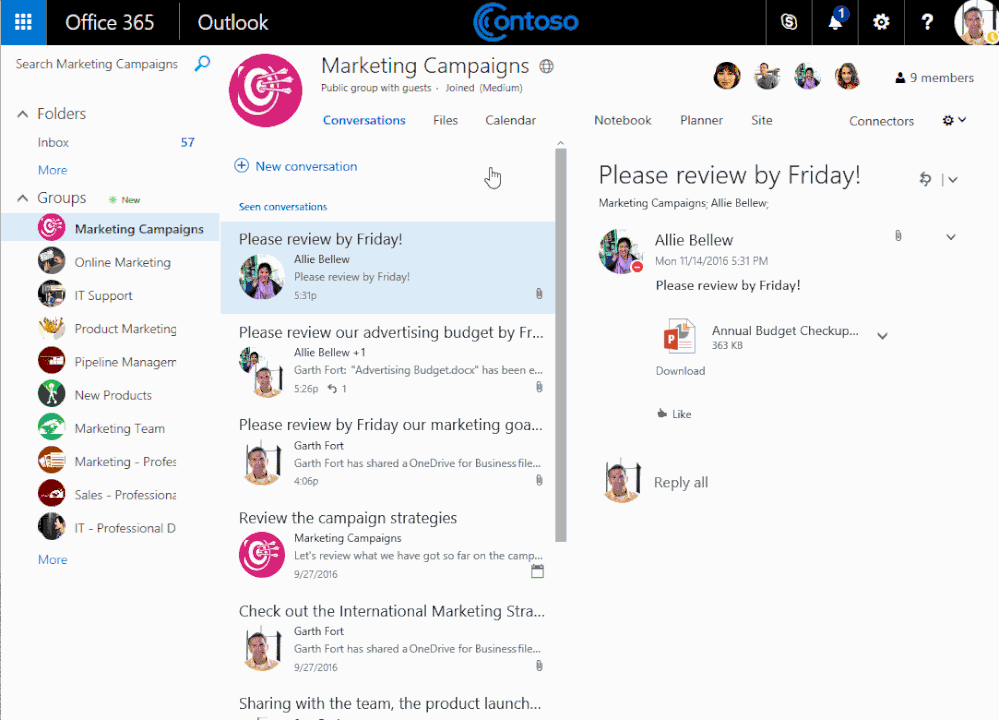Click the Sales - Professional group icon
Viewport: 999px width, 720px height.
tap(52, 493)
